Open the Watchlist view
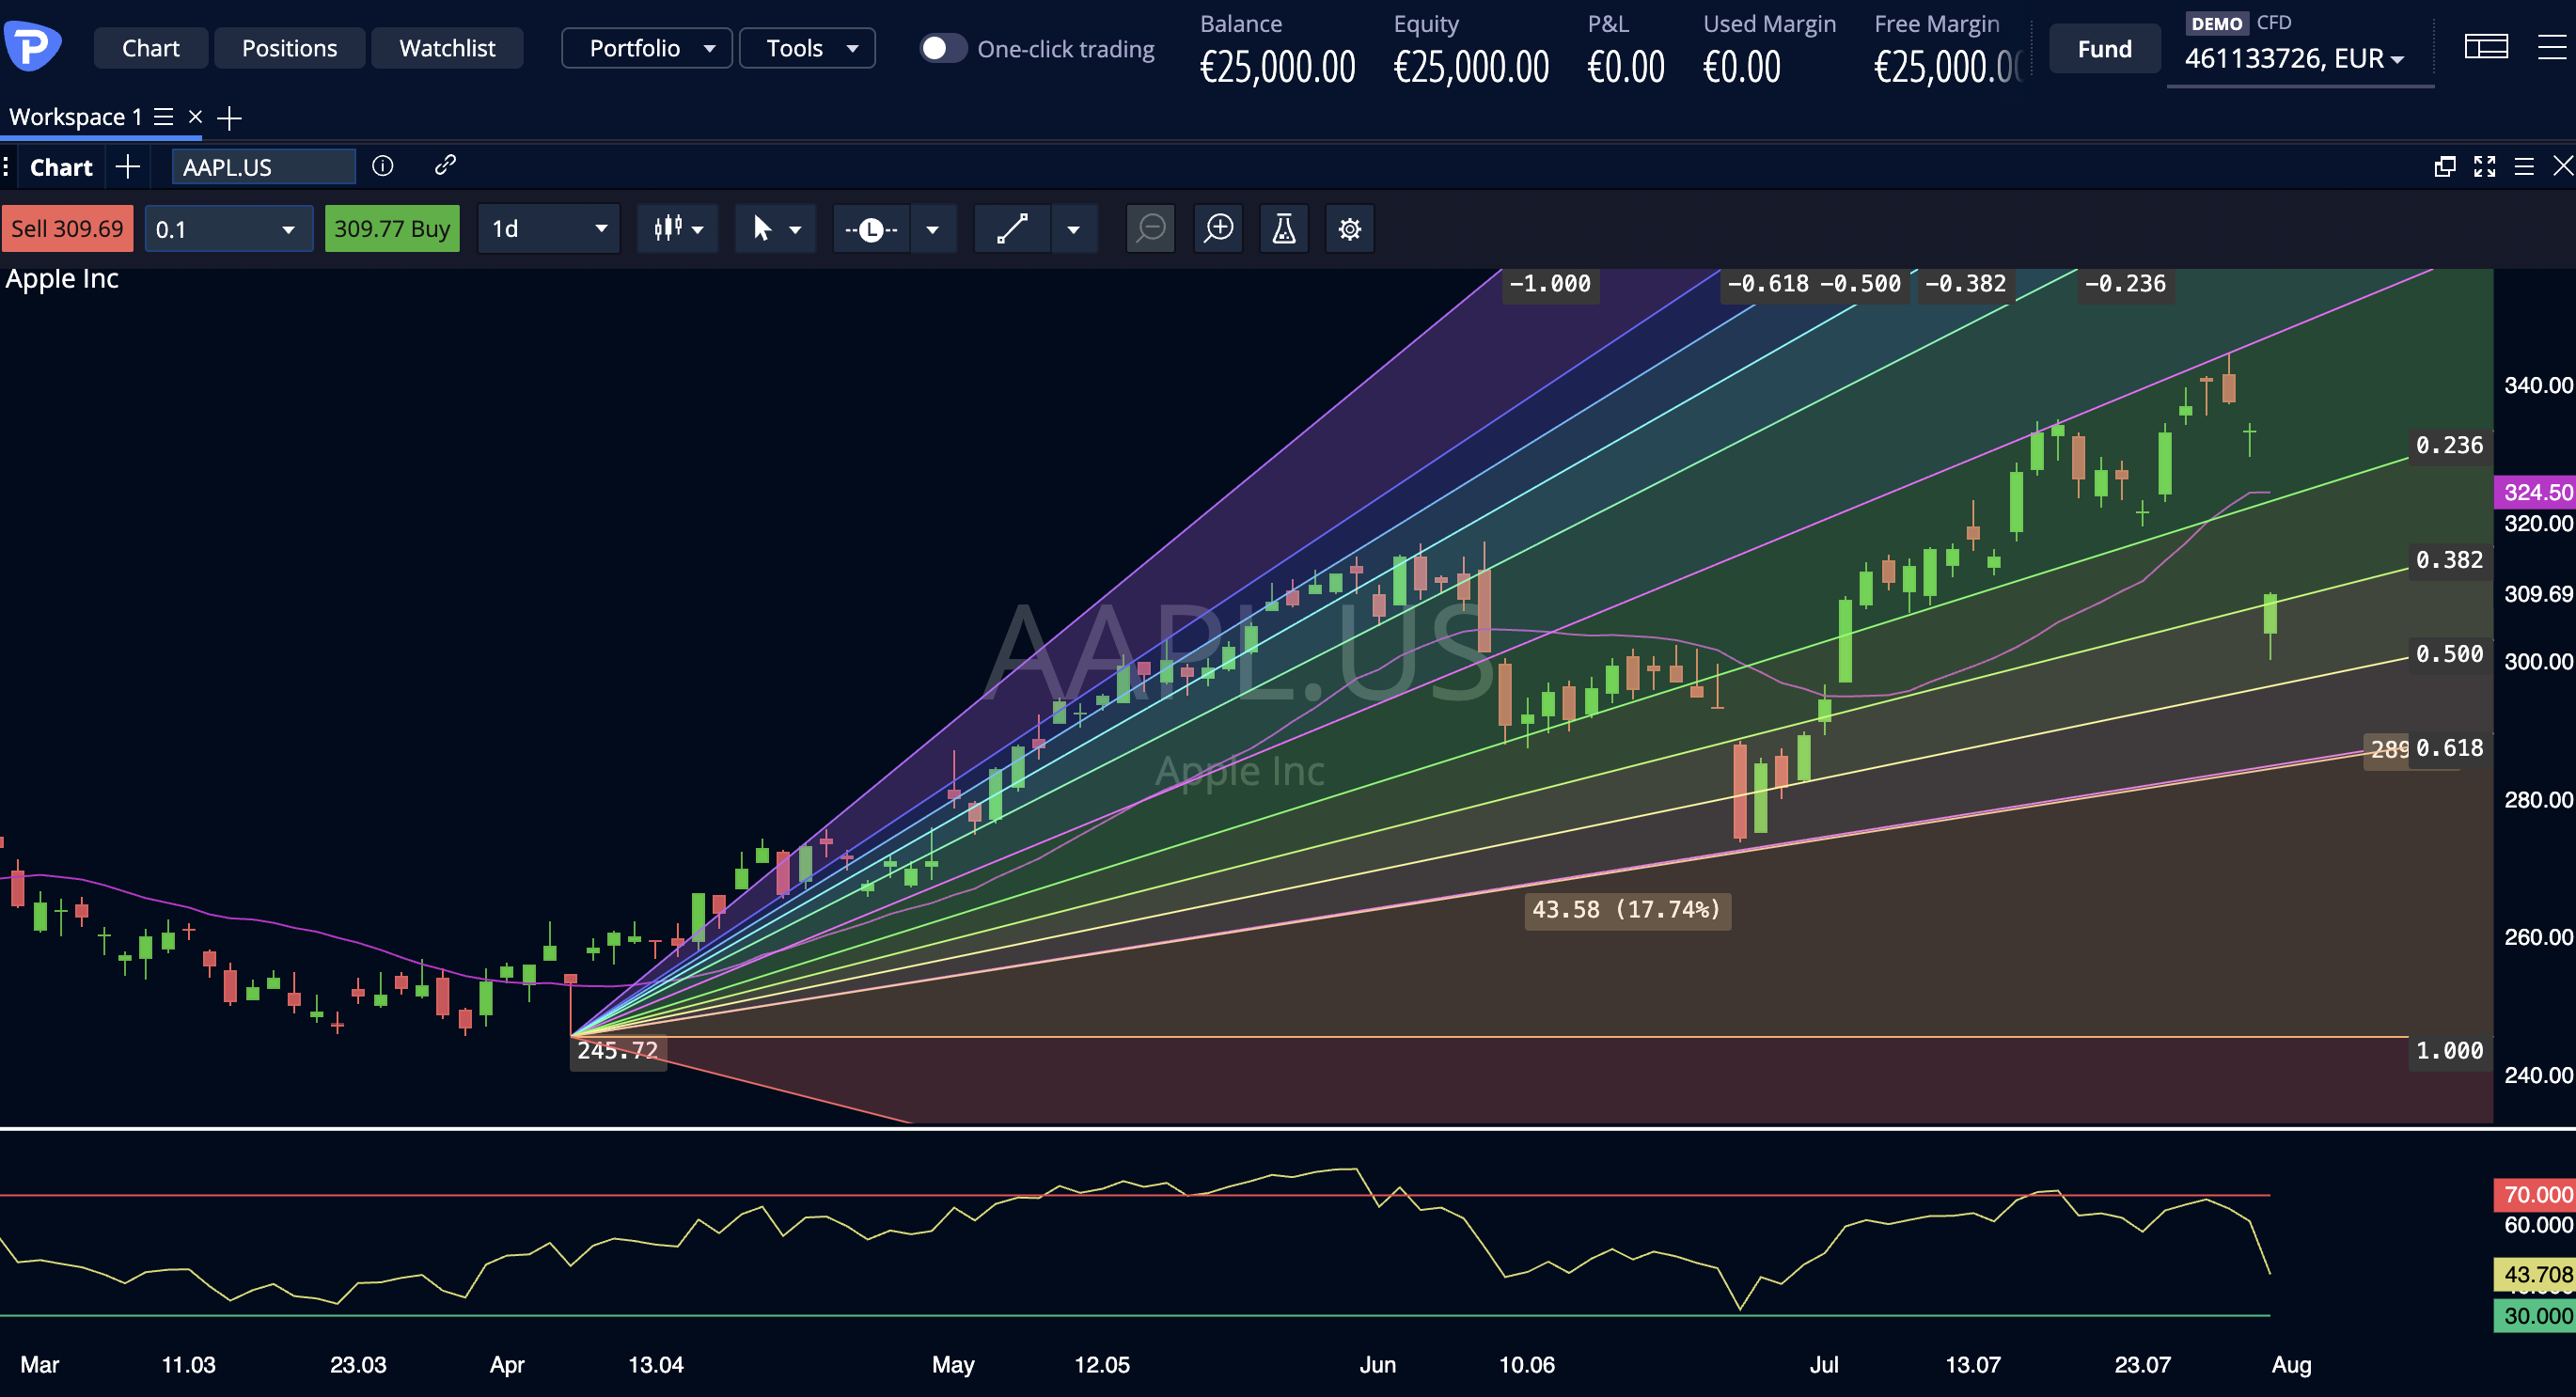2576x1397 pixels. point(447,48)
